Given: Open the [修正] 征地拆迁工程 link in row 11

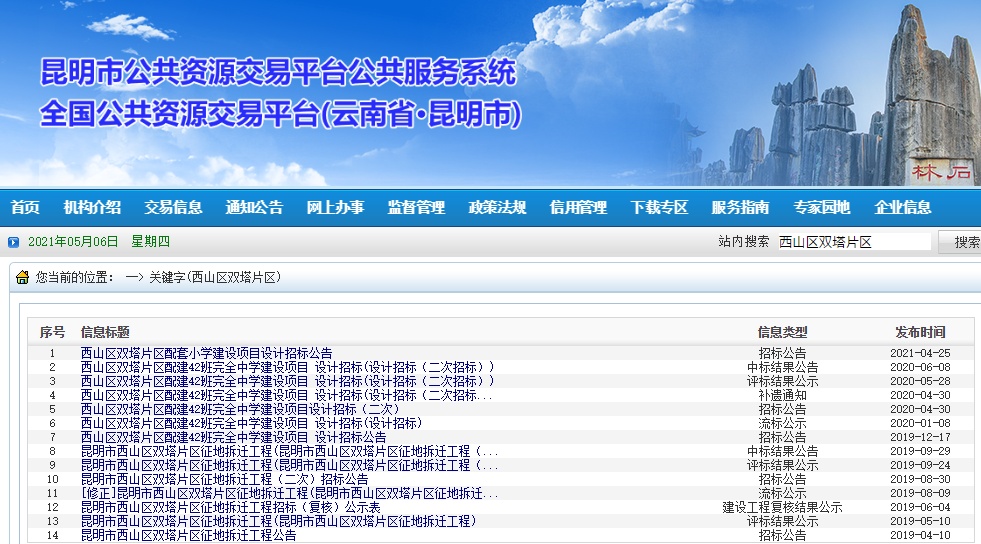Looking at the screenshot, I should (289, 493).
